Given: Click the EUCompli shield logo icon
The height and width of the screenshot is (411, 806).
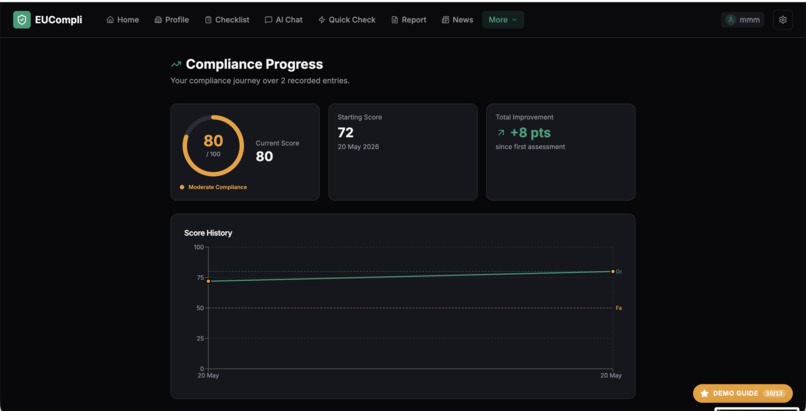Looking at the screenshot, I should [22, 20].
